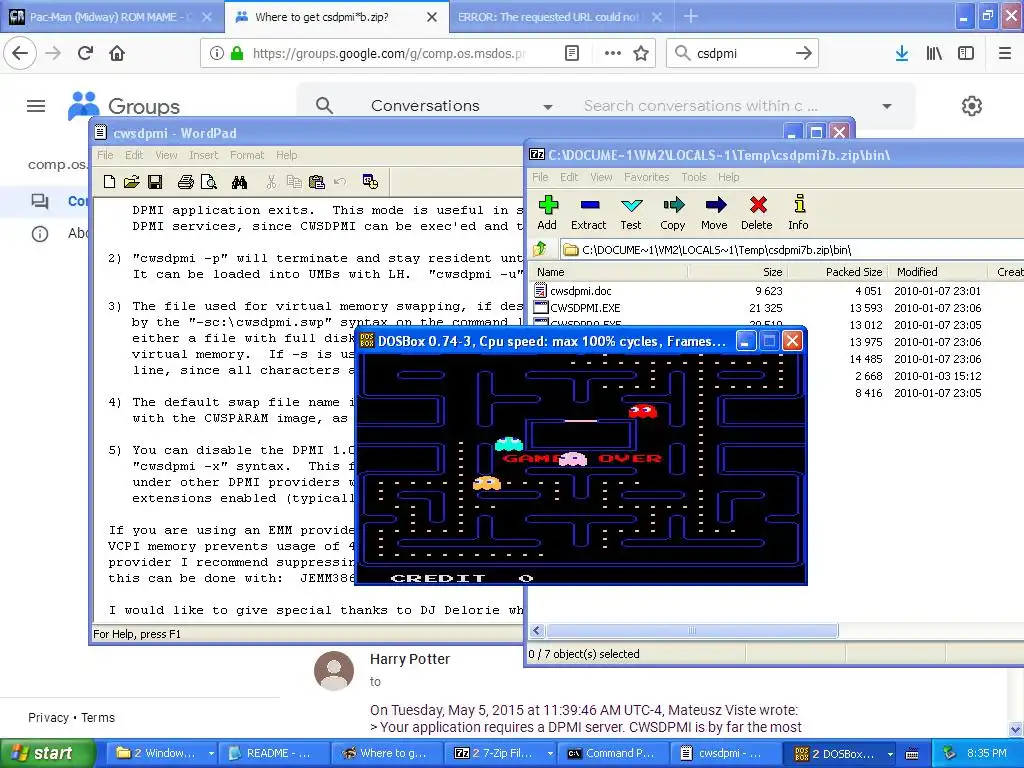Click the 7-Zip horizontal scrollbar thumb
Image resolution: width=1024 pixels, height=768 pixels.
tap(692, 630)
